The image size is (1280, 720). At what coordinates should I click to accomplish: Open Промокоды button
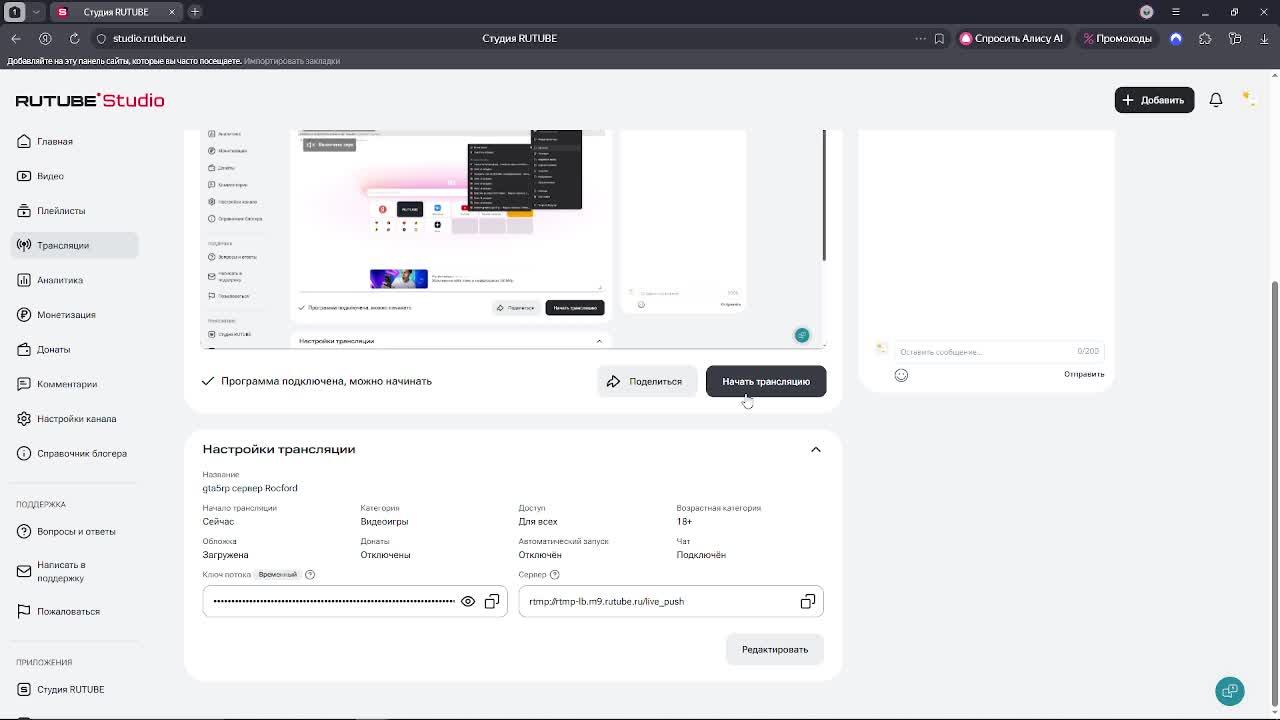[1117, 38]
